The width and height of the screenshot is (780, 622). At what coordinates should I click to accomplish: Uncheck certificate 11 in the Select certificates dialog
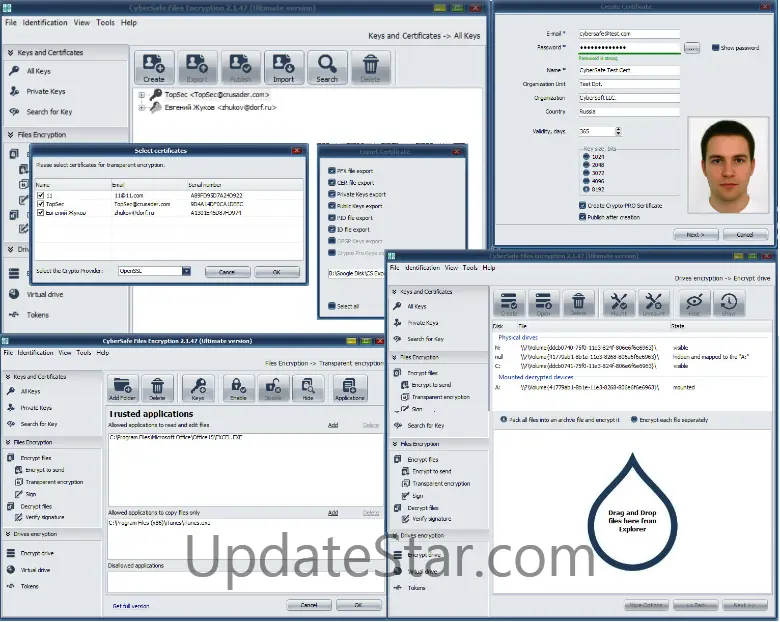coord(41,196)
